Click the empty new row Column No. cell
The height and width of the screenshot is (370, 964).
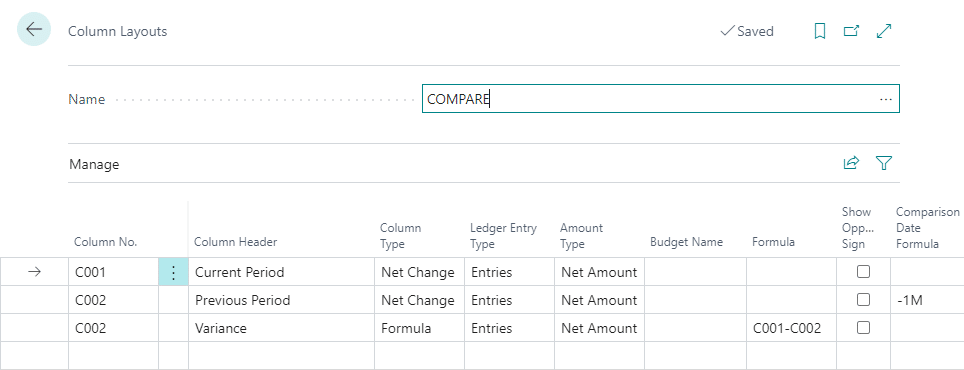(114, 356)
